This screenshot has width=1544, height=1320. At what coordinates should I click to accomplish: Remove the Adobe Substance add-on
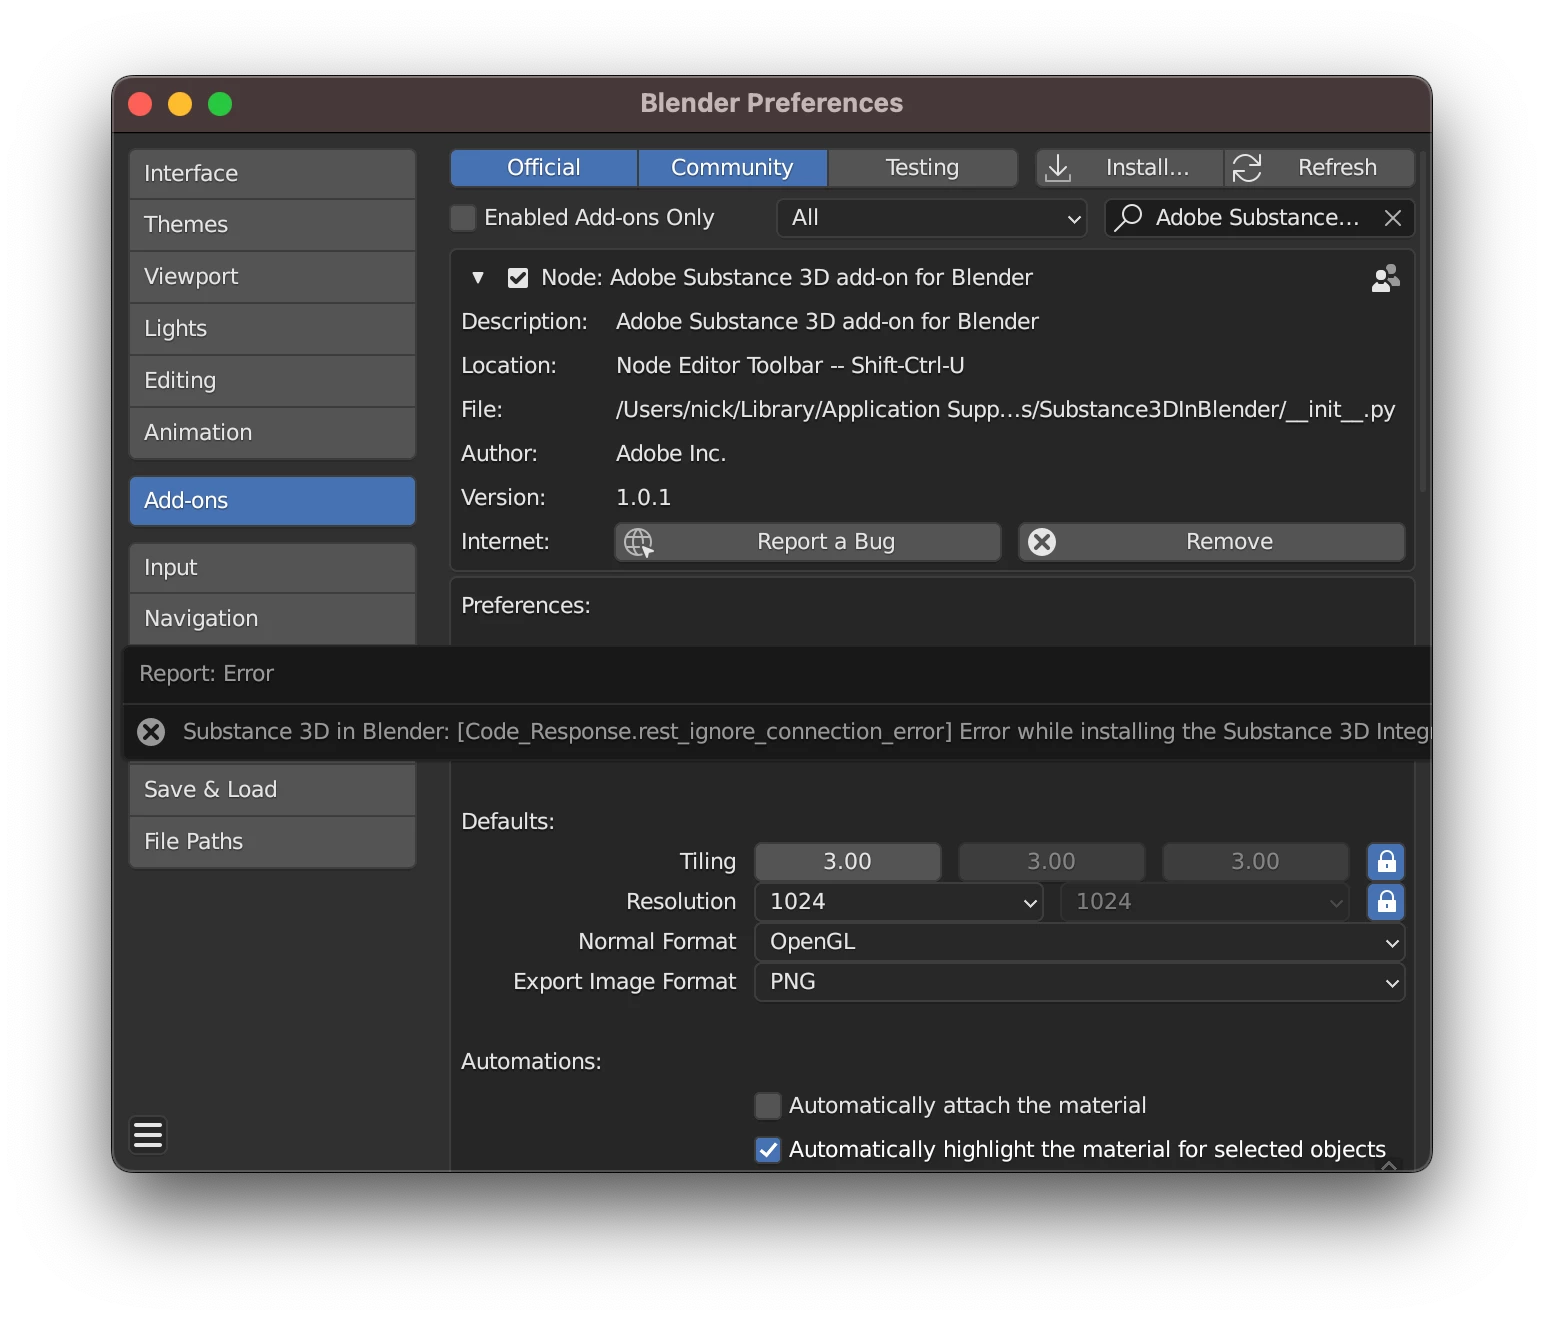coord(1211,542)
